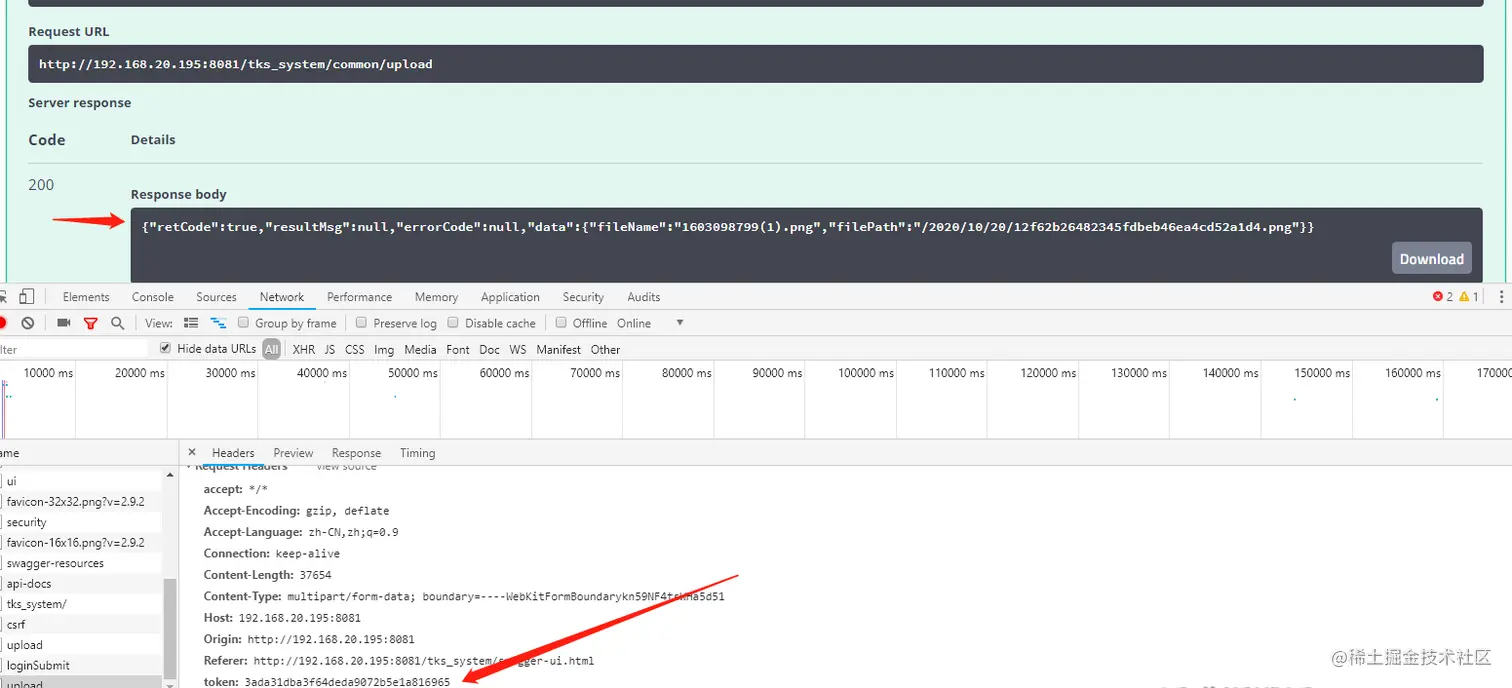
Task: Select the All filter type
Action: 272,349
